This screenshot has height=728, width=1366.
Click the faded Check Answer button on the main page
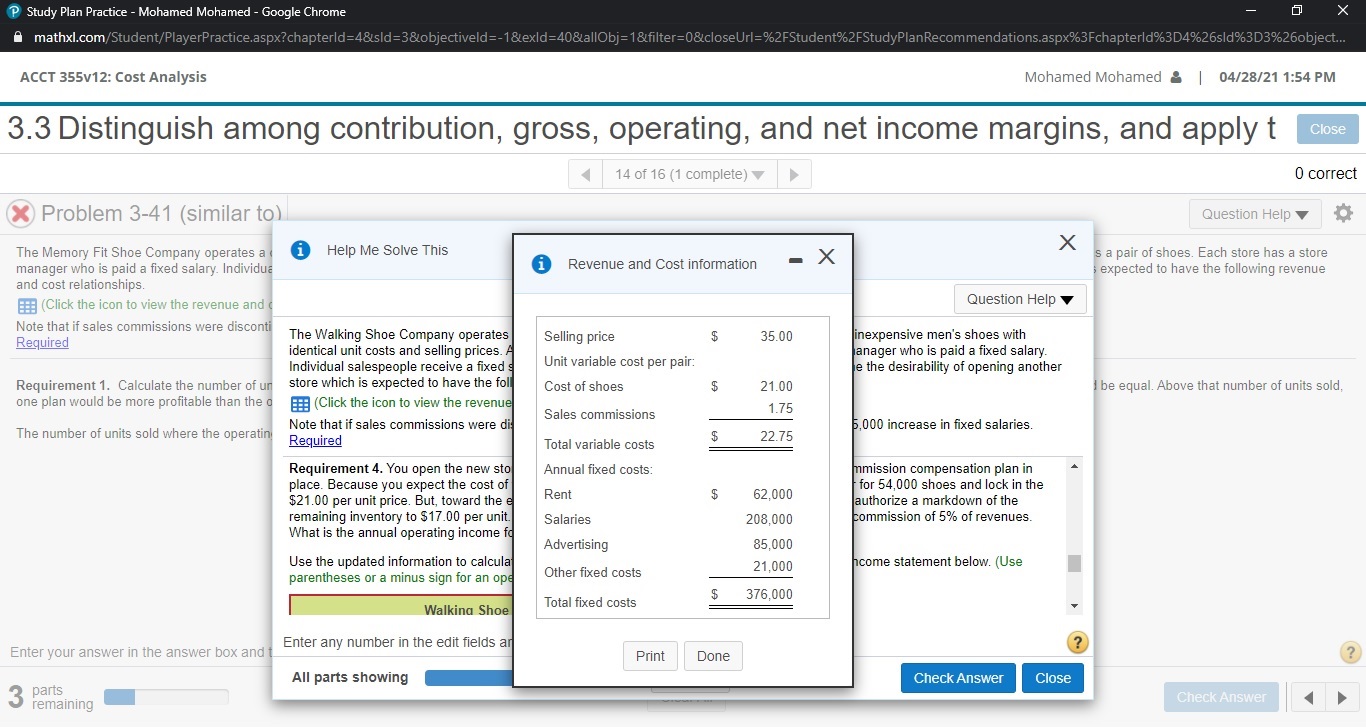(1221, 697)
